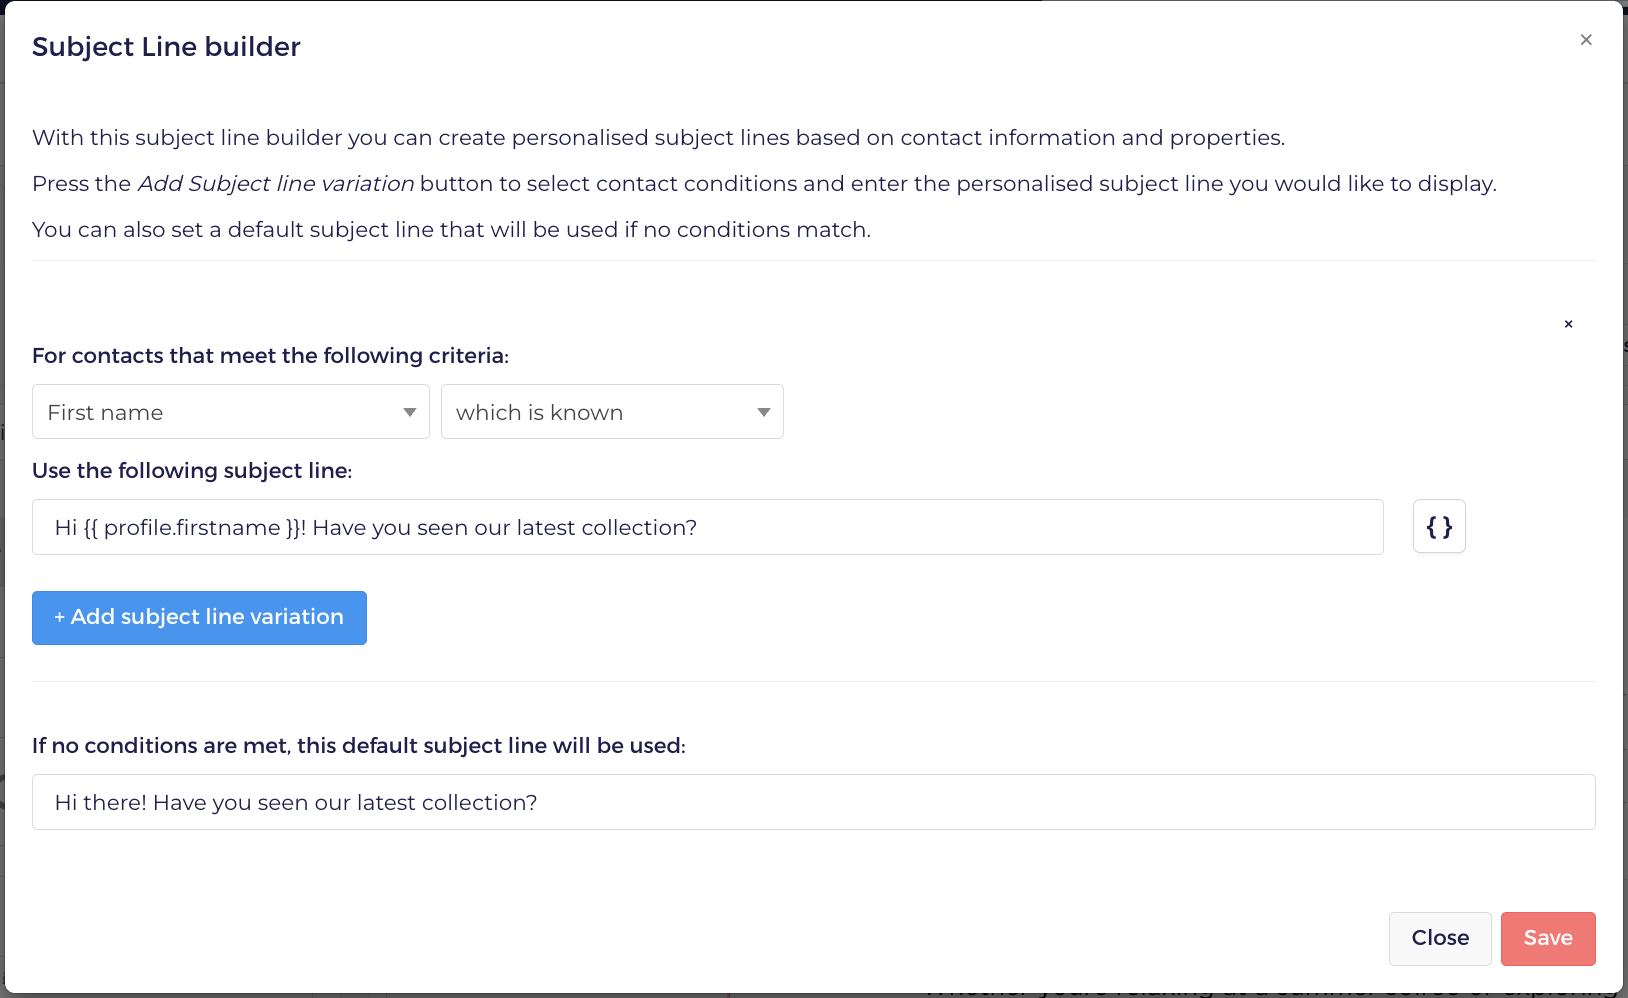Click the 'With this subject line builder' intro sentence
Viewport: 1628px width, 998px height.
tap(658, 138)
